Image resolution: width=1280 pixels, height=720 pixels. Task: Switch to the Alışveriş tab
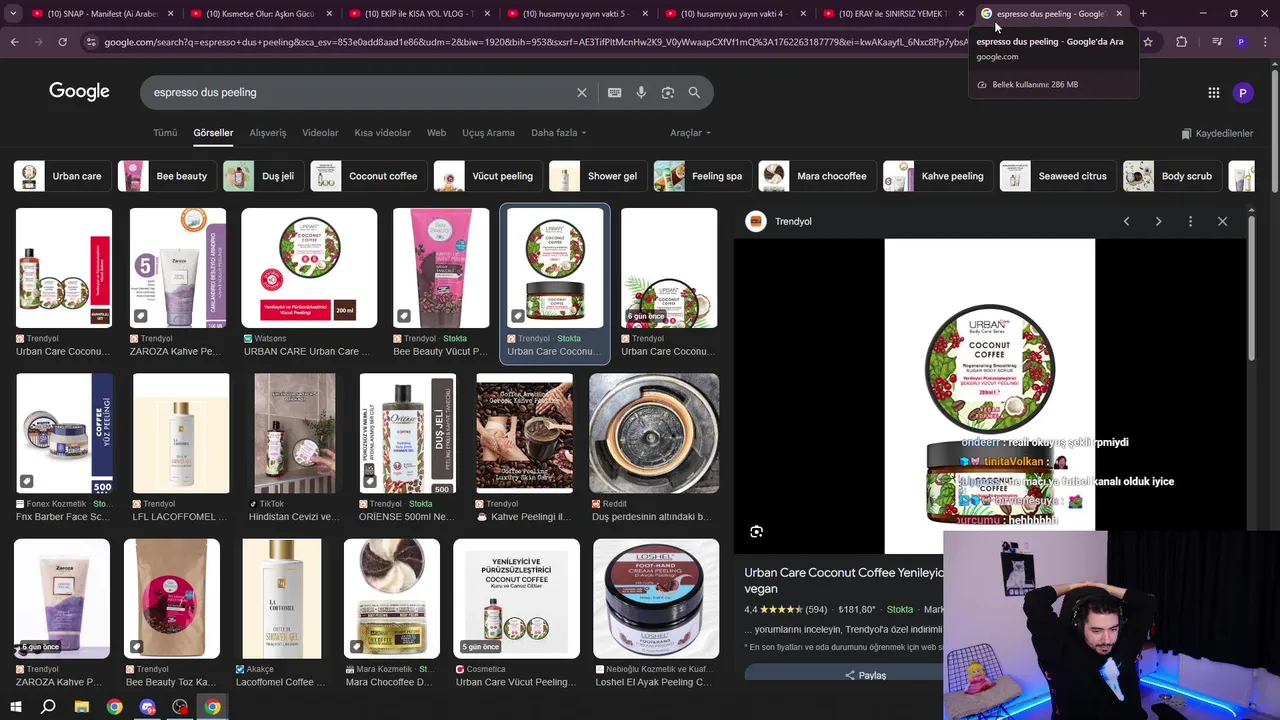268,133
